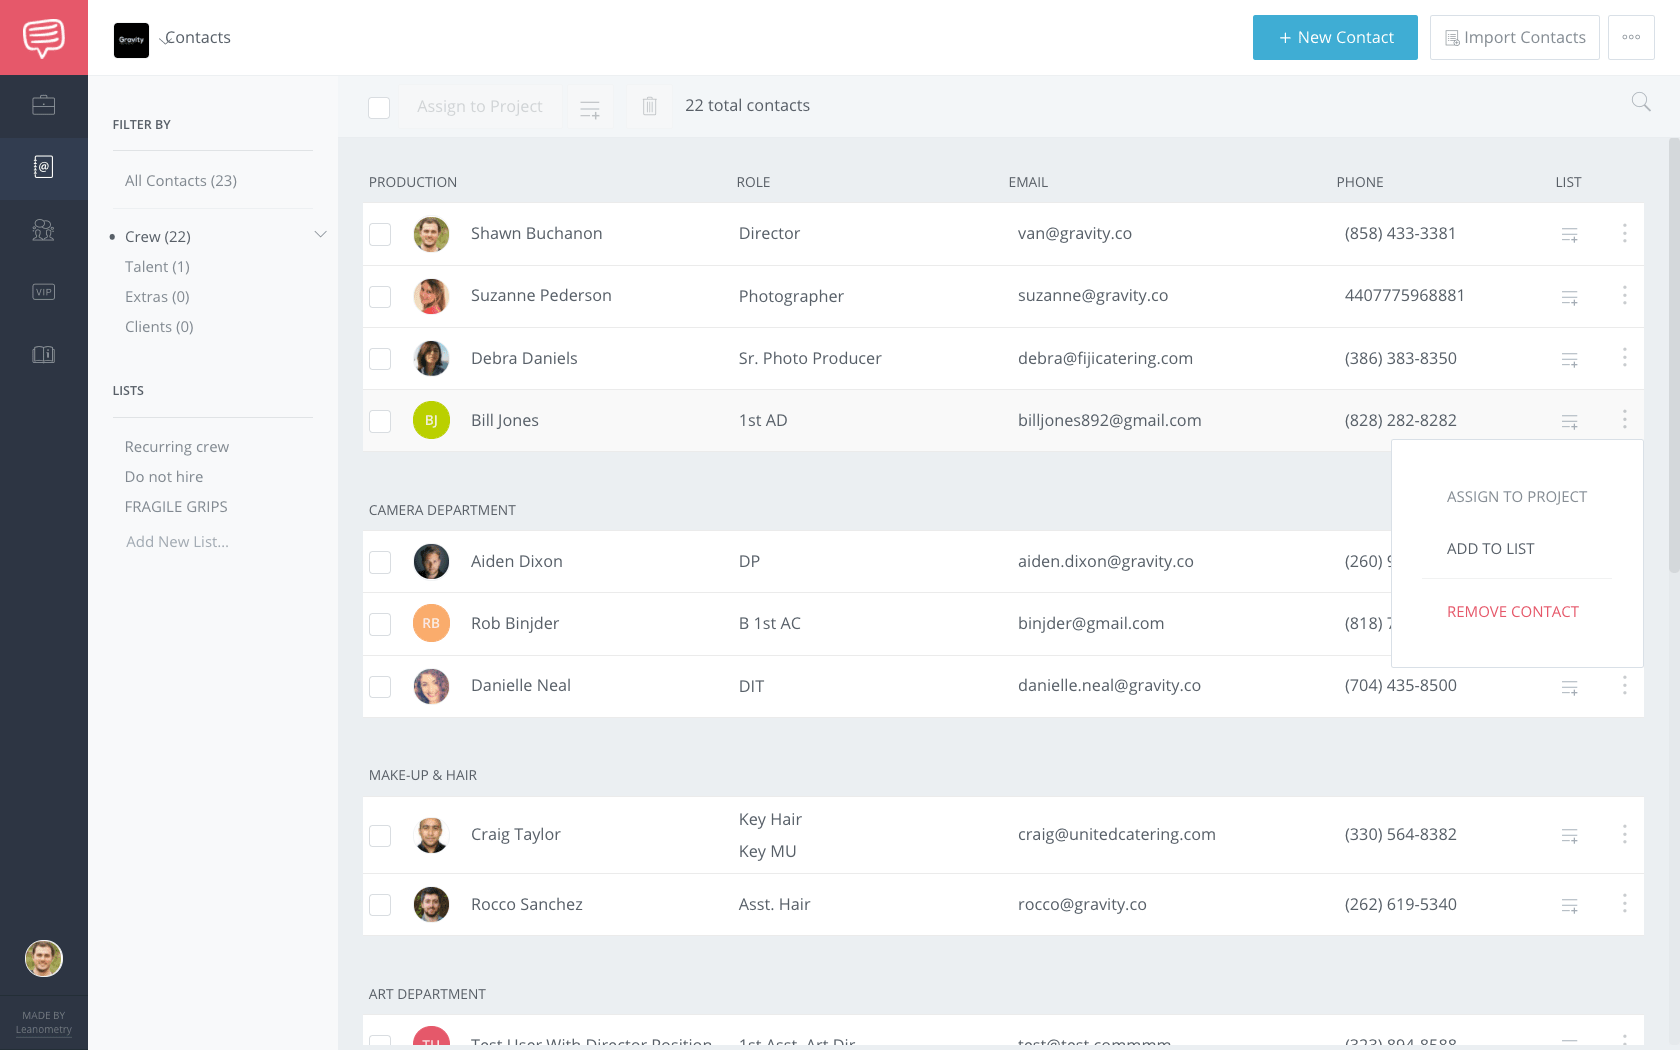Screen dimensions: 1680x1050
Task: Click the New Contact button
Action: click(x=1335, y=37)
